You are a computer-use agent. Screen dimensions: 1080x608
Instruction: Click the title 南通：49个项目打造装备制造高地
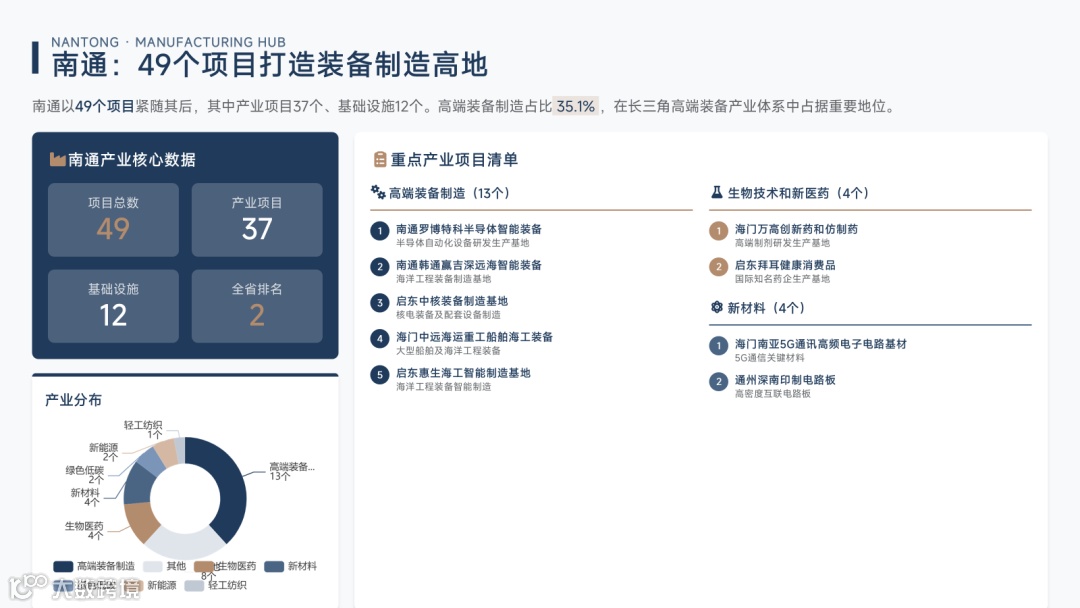[269, 65]
